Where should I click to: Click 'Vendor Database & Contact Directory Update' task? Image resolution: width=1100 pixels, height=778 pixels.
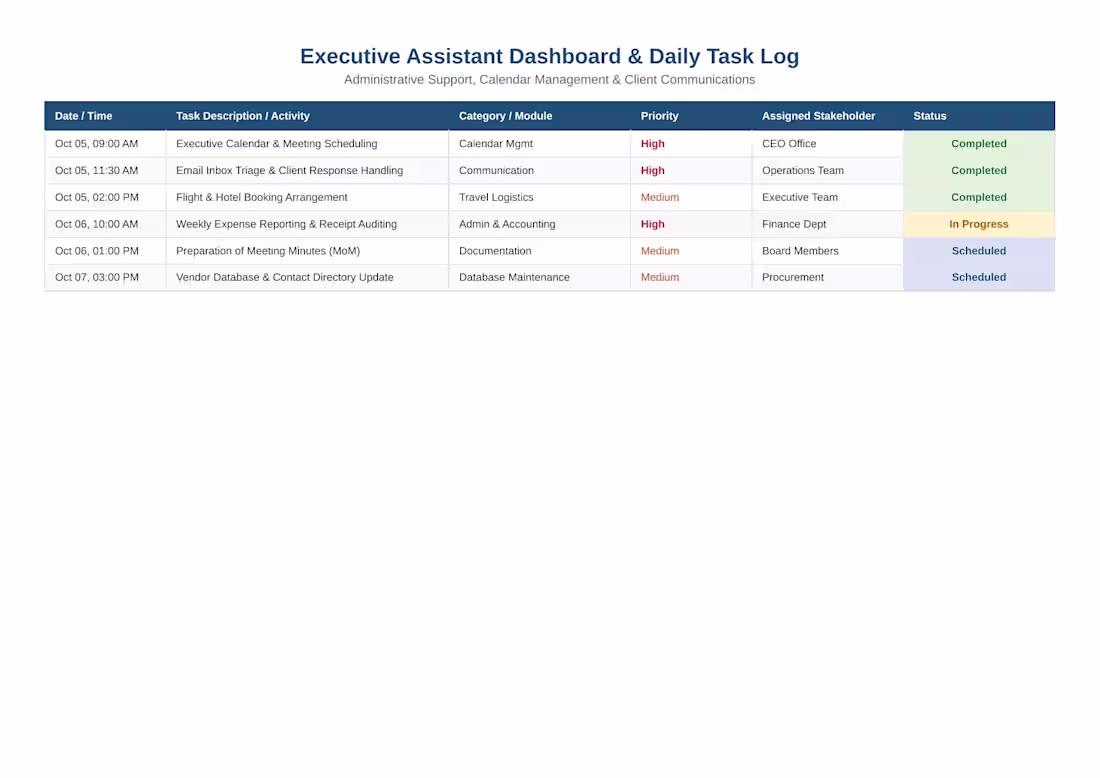pos(284,277)
